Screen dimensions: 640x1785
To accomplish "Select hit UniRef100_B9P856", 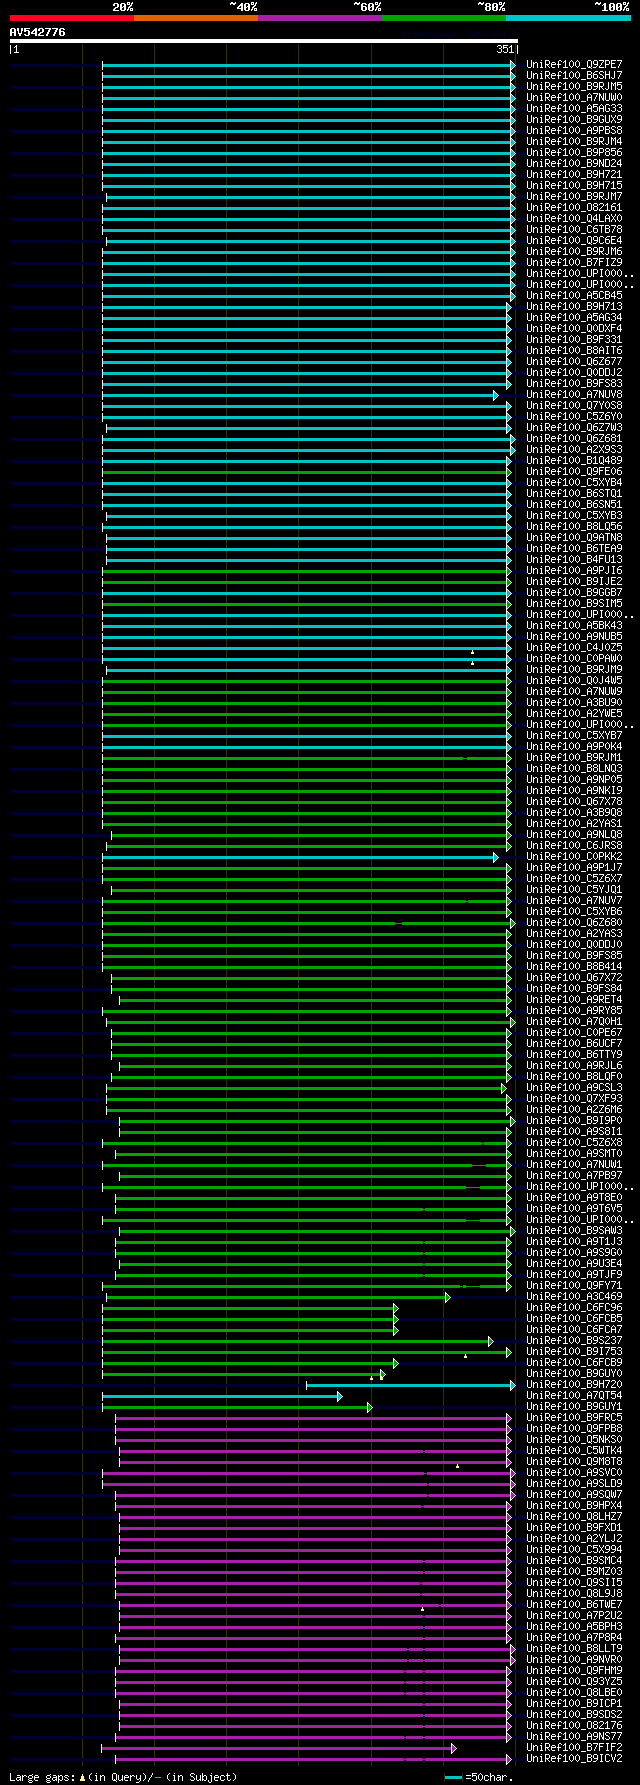I will tap(574, 152).
